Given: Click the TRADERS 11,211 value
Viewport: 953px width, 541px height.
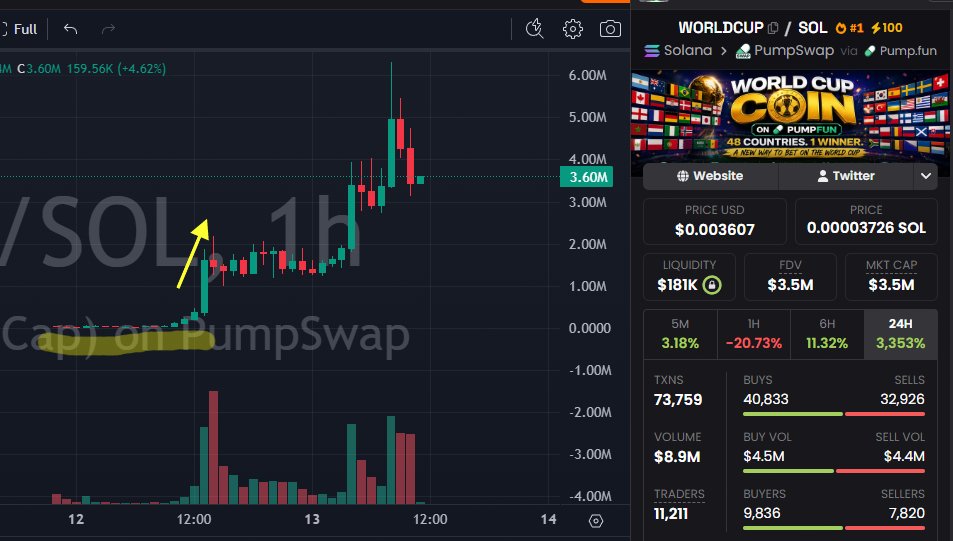Looking at the screenshot, I should pos(670,514).
